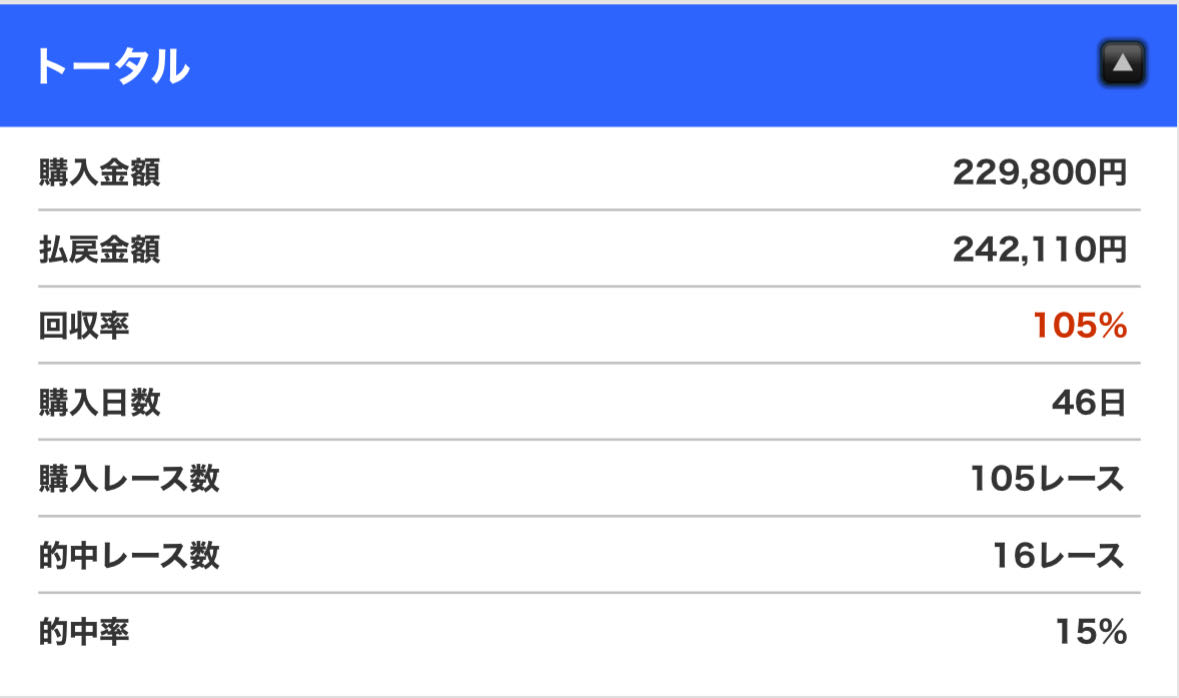Click the blue header bar's empty middle area
1179x698 pixels.
(x=640, y=67)
